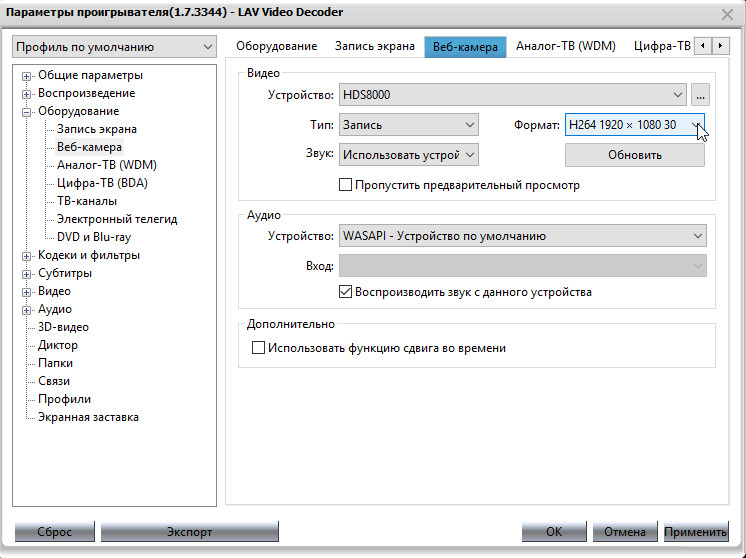Enable Пропустить предварительный просмотр checkbox

coord(346,185)
